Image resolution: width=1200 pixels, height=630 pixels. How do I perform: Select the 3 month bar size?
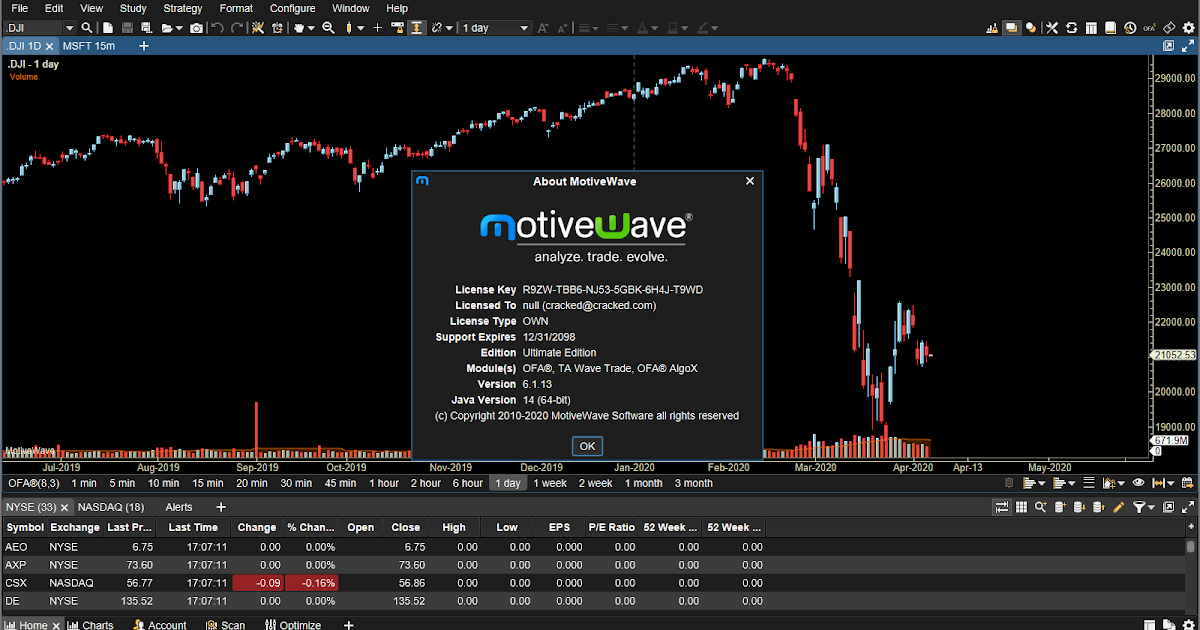coord(693,483)
